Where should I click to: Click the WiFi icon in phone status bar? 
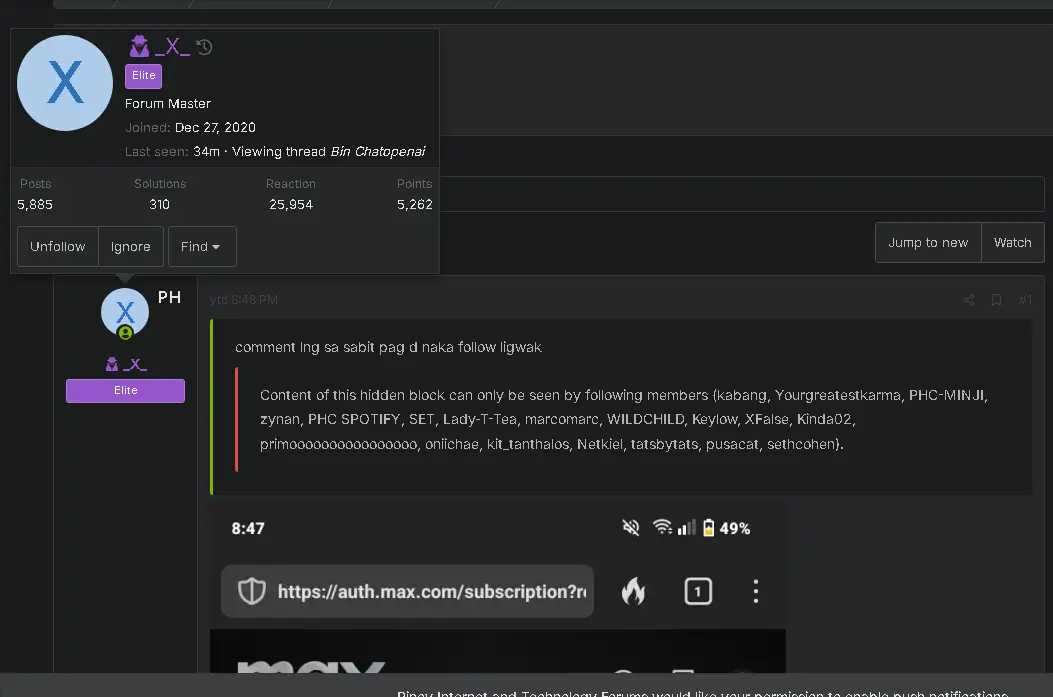662,527
